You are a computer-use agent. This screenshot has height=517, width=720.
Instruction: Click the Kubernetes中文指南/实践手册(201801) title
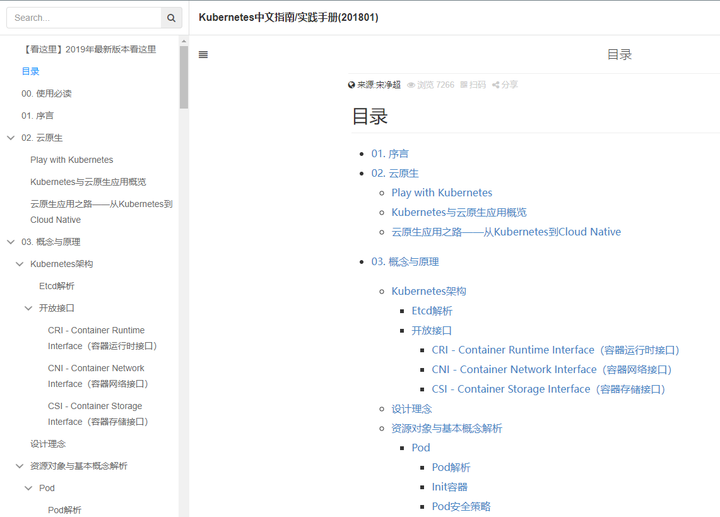(x=288, y=17)
